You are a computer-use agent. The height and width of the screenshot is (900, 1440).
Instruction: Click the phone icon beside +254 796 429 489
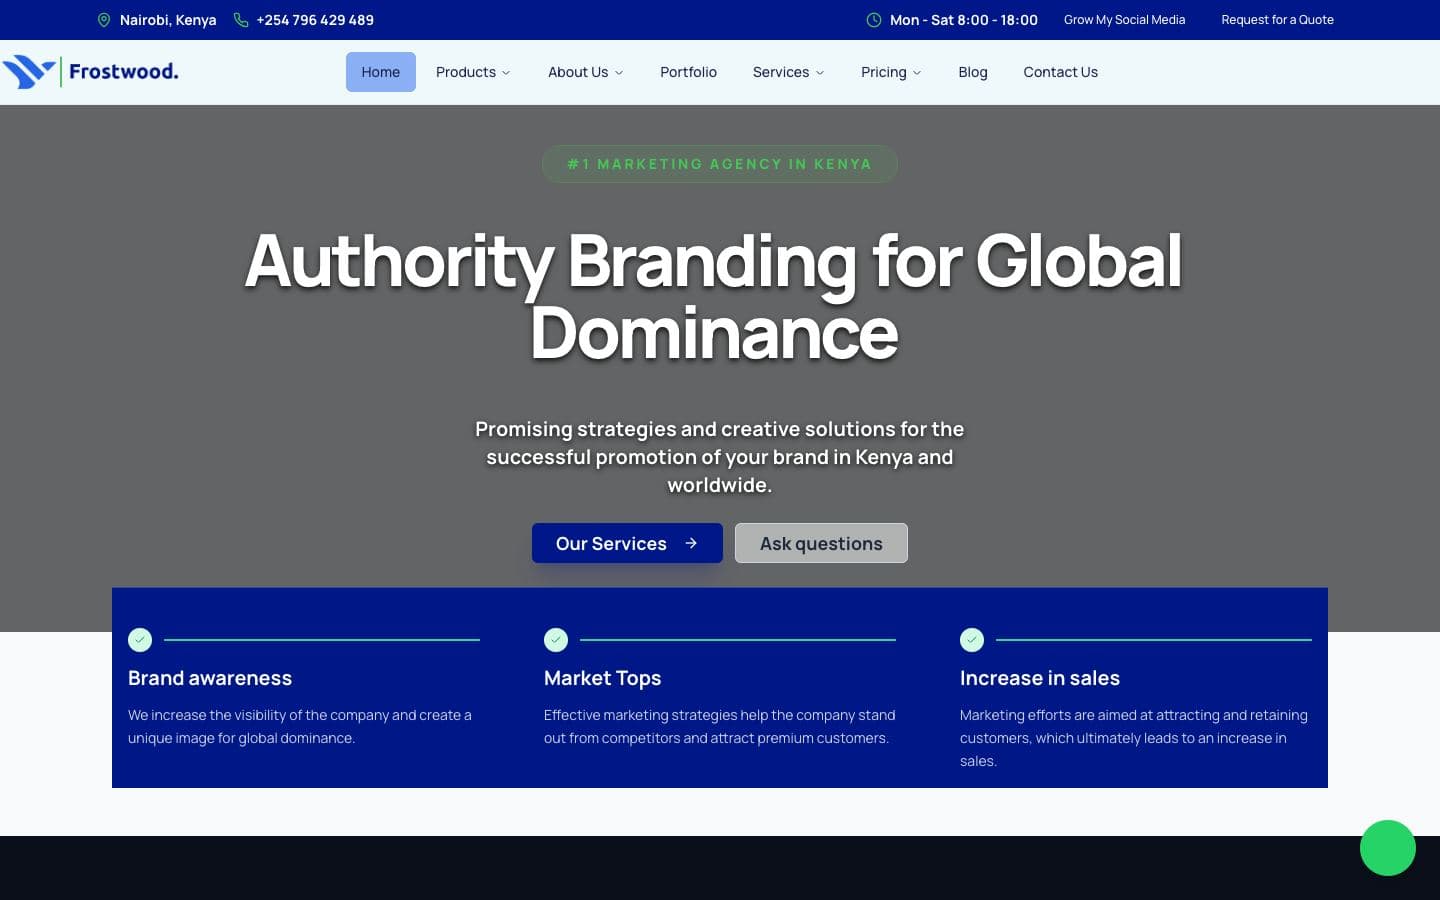(241, 20)
